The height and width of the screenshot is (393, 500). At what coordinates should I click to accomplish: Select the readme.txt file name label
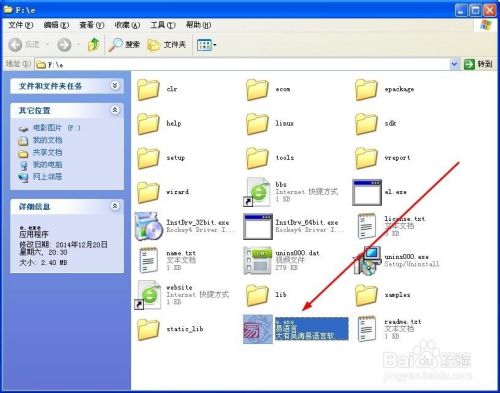(403, 322)
